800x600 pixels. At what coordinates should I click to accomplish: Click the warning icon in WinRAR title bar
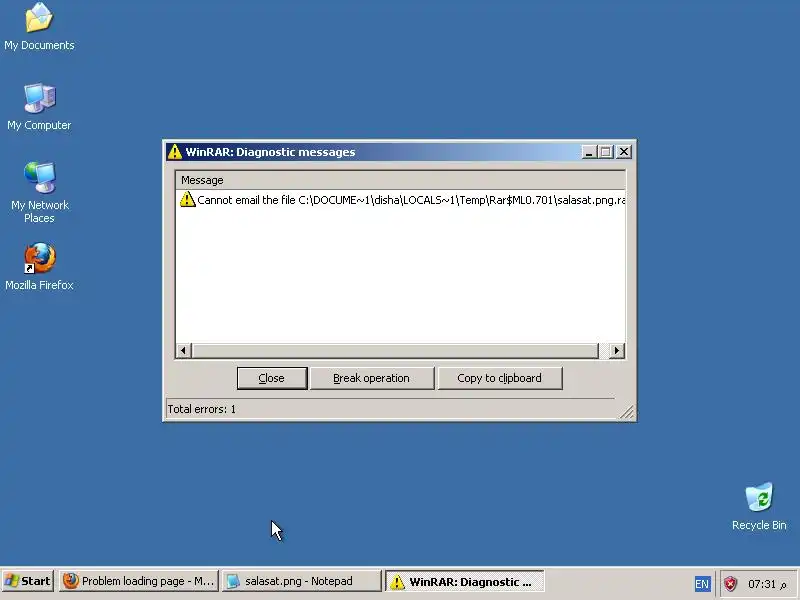[x=174, y=152]
